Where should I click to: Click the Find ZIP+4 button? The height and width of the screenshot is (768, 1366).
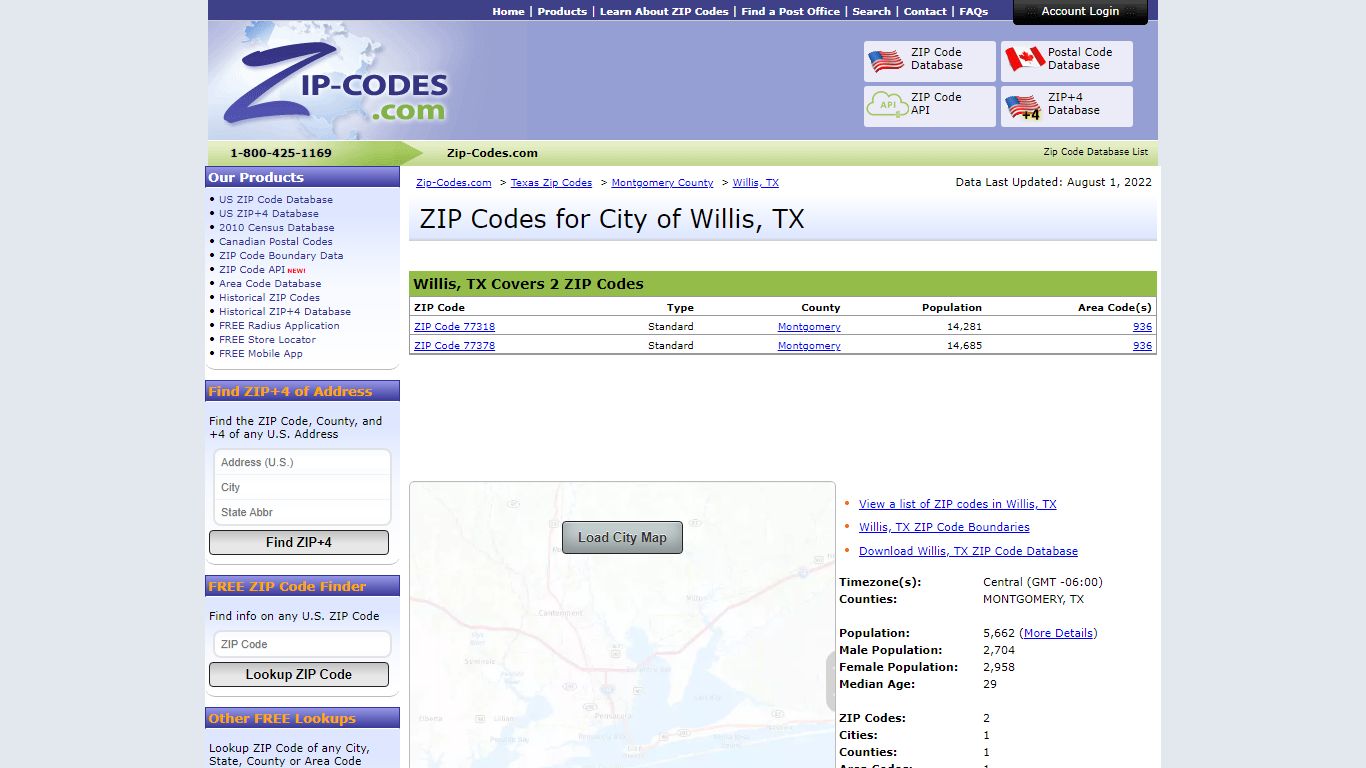point(299,542)
